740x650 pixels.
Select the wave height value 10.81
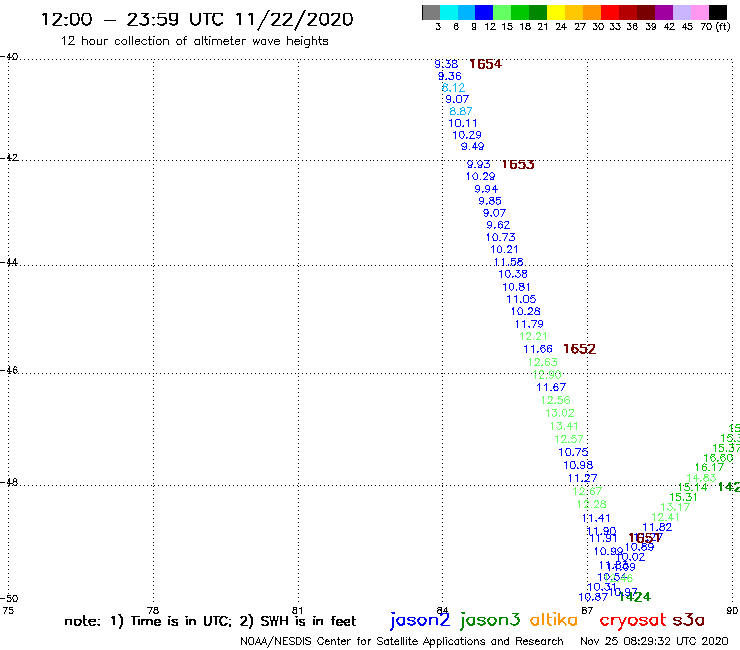click(517, 287)
